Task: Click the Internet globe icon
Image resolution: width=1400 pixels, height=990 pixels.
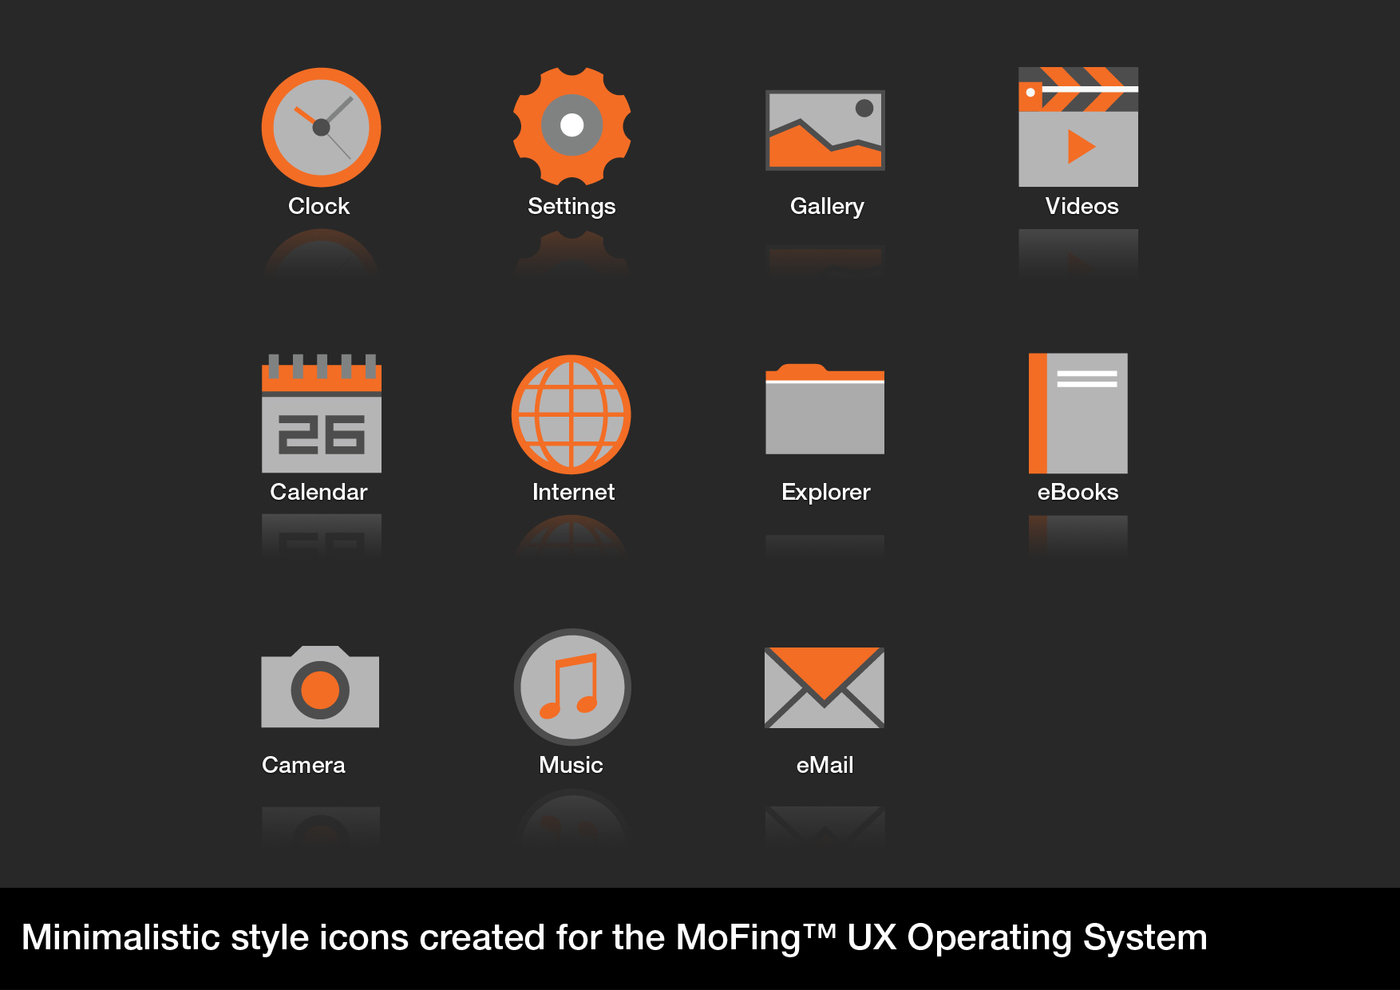Action: [x=571, y=414]
